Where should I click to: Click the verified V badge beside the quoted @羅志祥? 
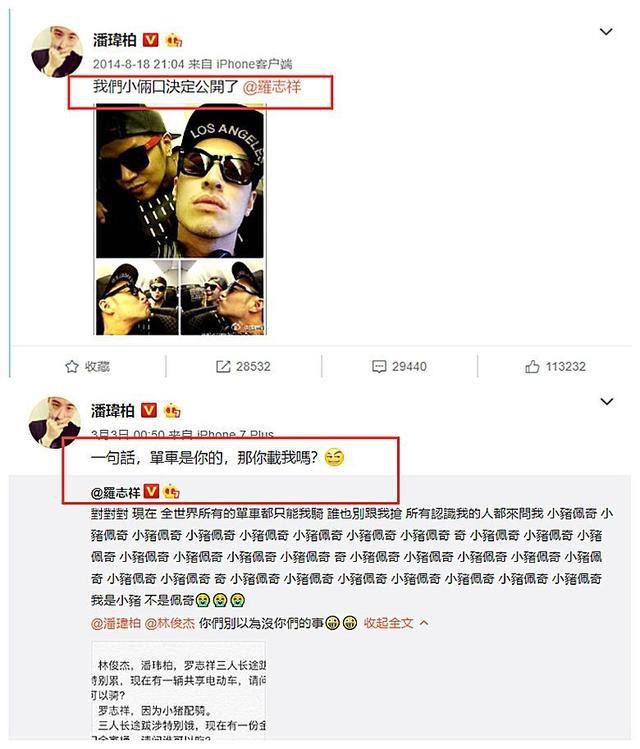[151, 491]
